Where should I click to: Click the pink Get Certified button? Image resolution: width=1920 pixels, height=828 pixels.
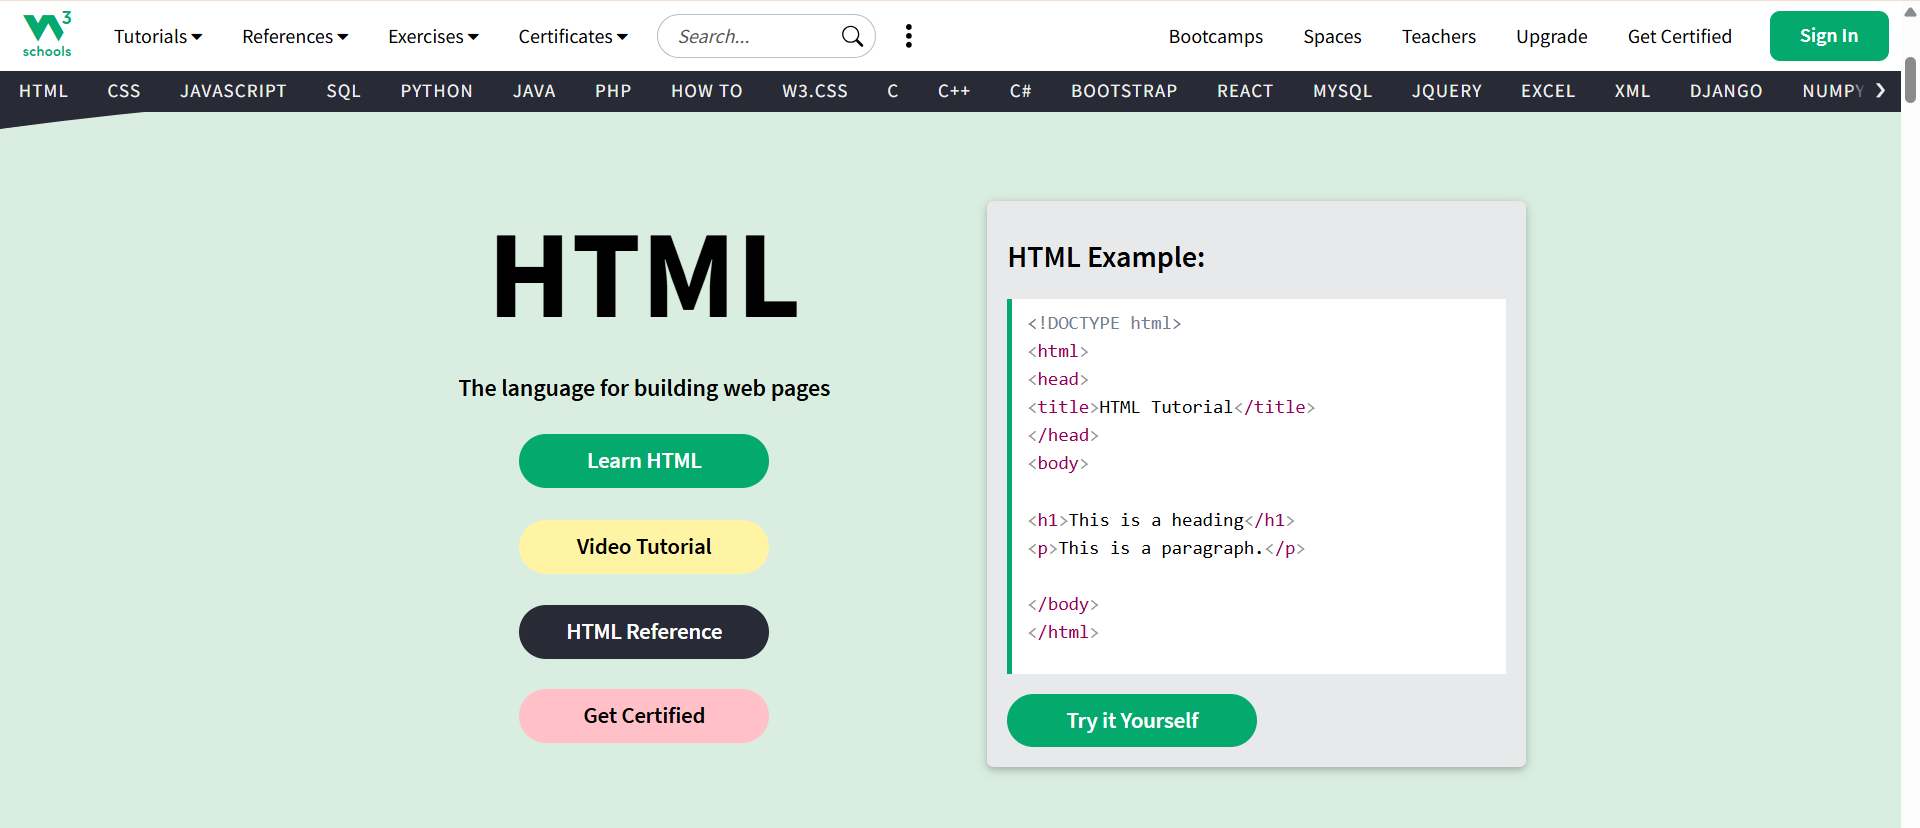pos(643,715)
